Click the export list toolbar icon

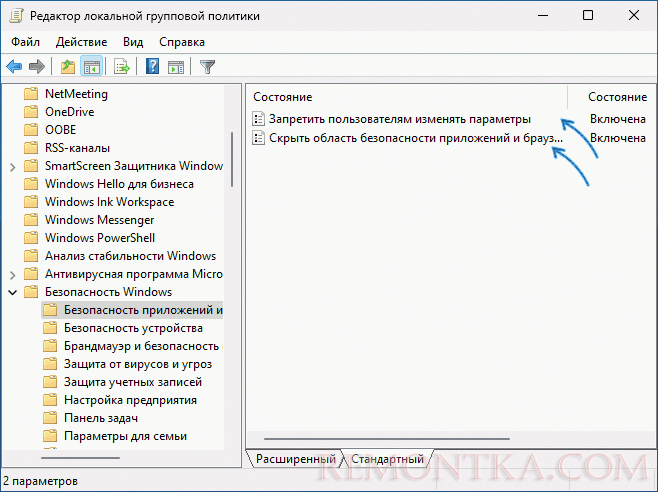point(122,66)
